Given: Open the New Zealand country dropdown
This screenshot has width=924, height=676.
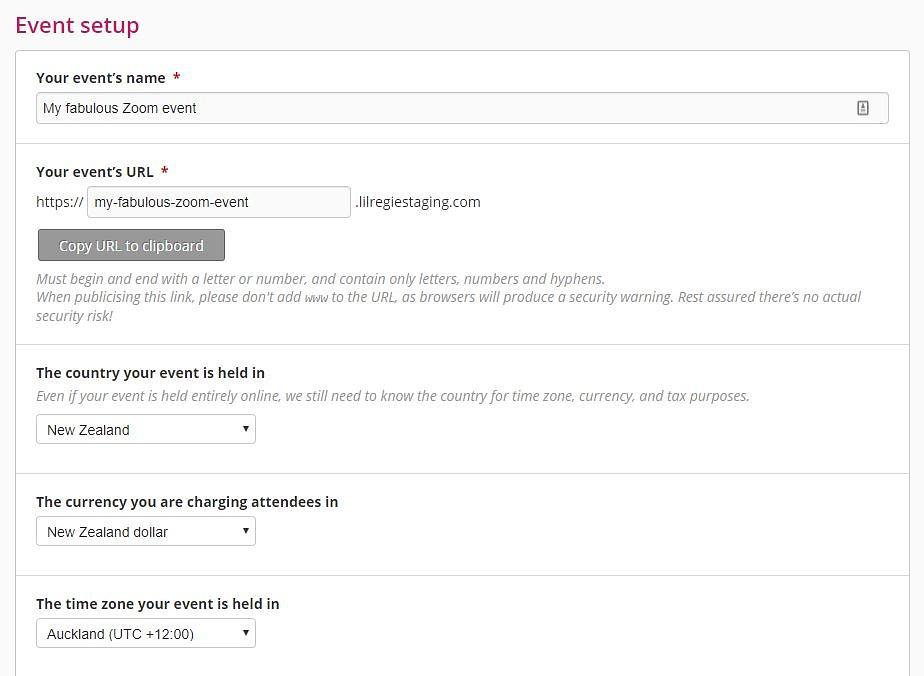Looking at the screenshot, I should point(146,429).
